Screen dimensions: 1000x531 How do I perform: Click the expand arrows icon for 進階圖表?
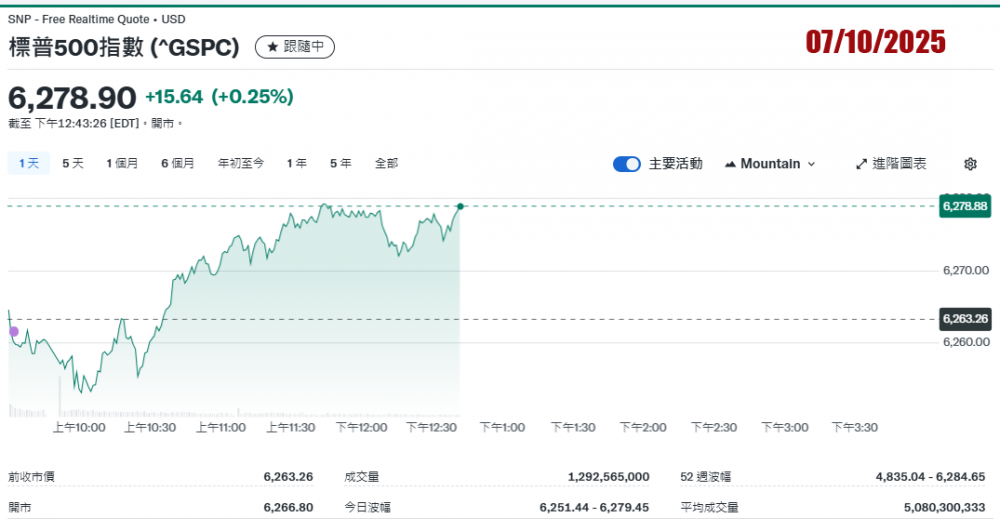(861, 164)
